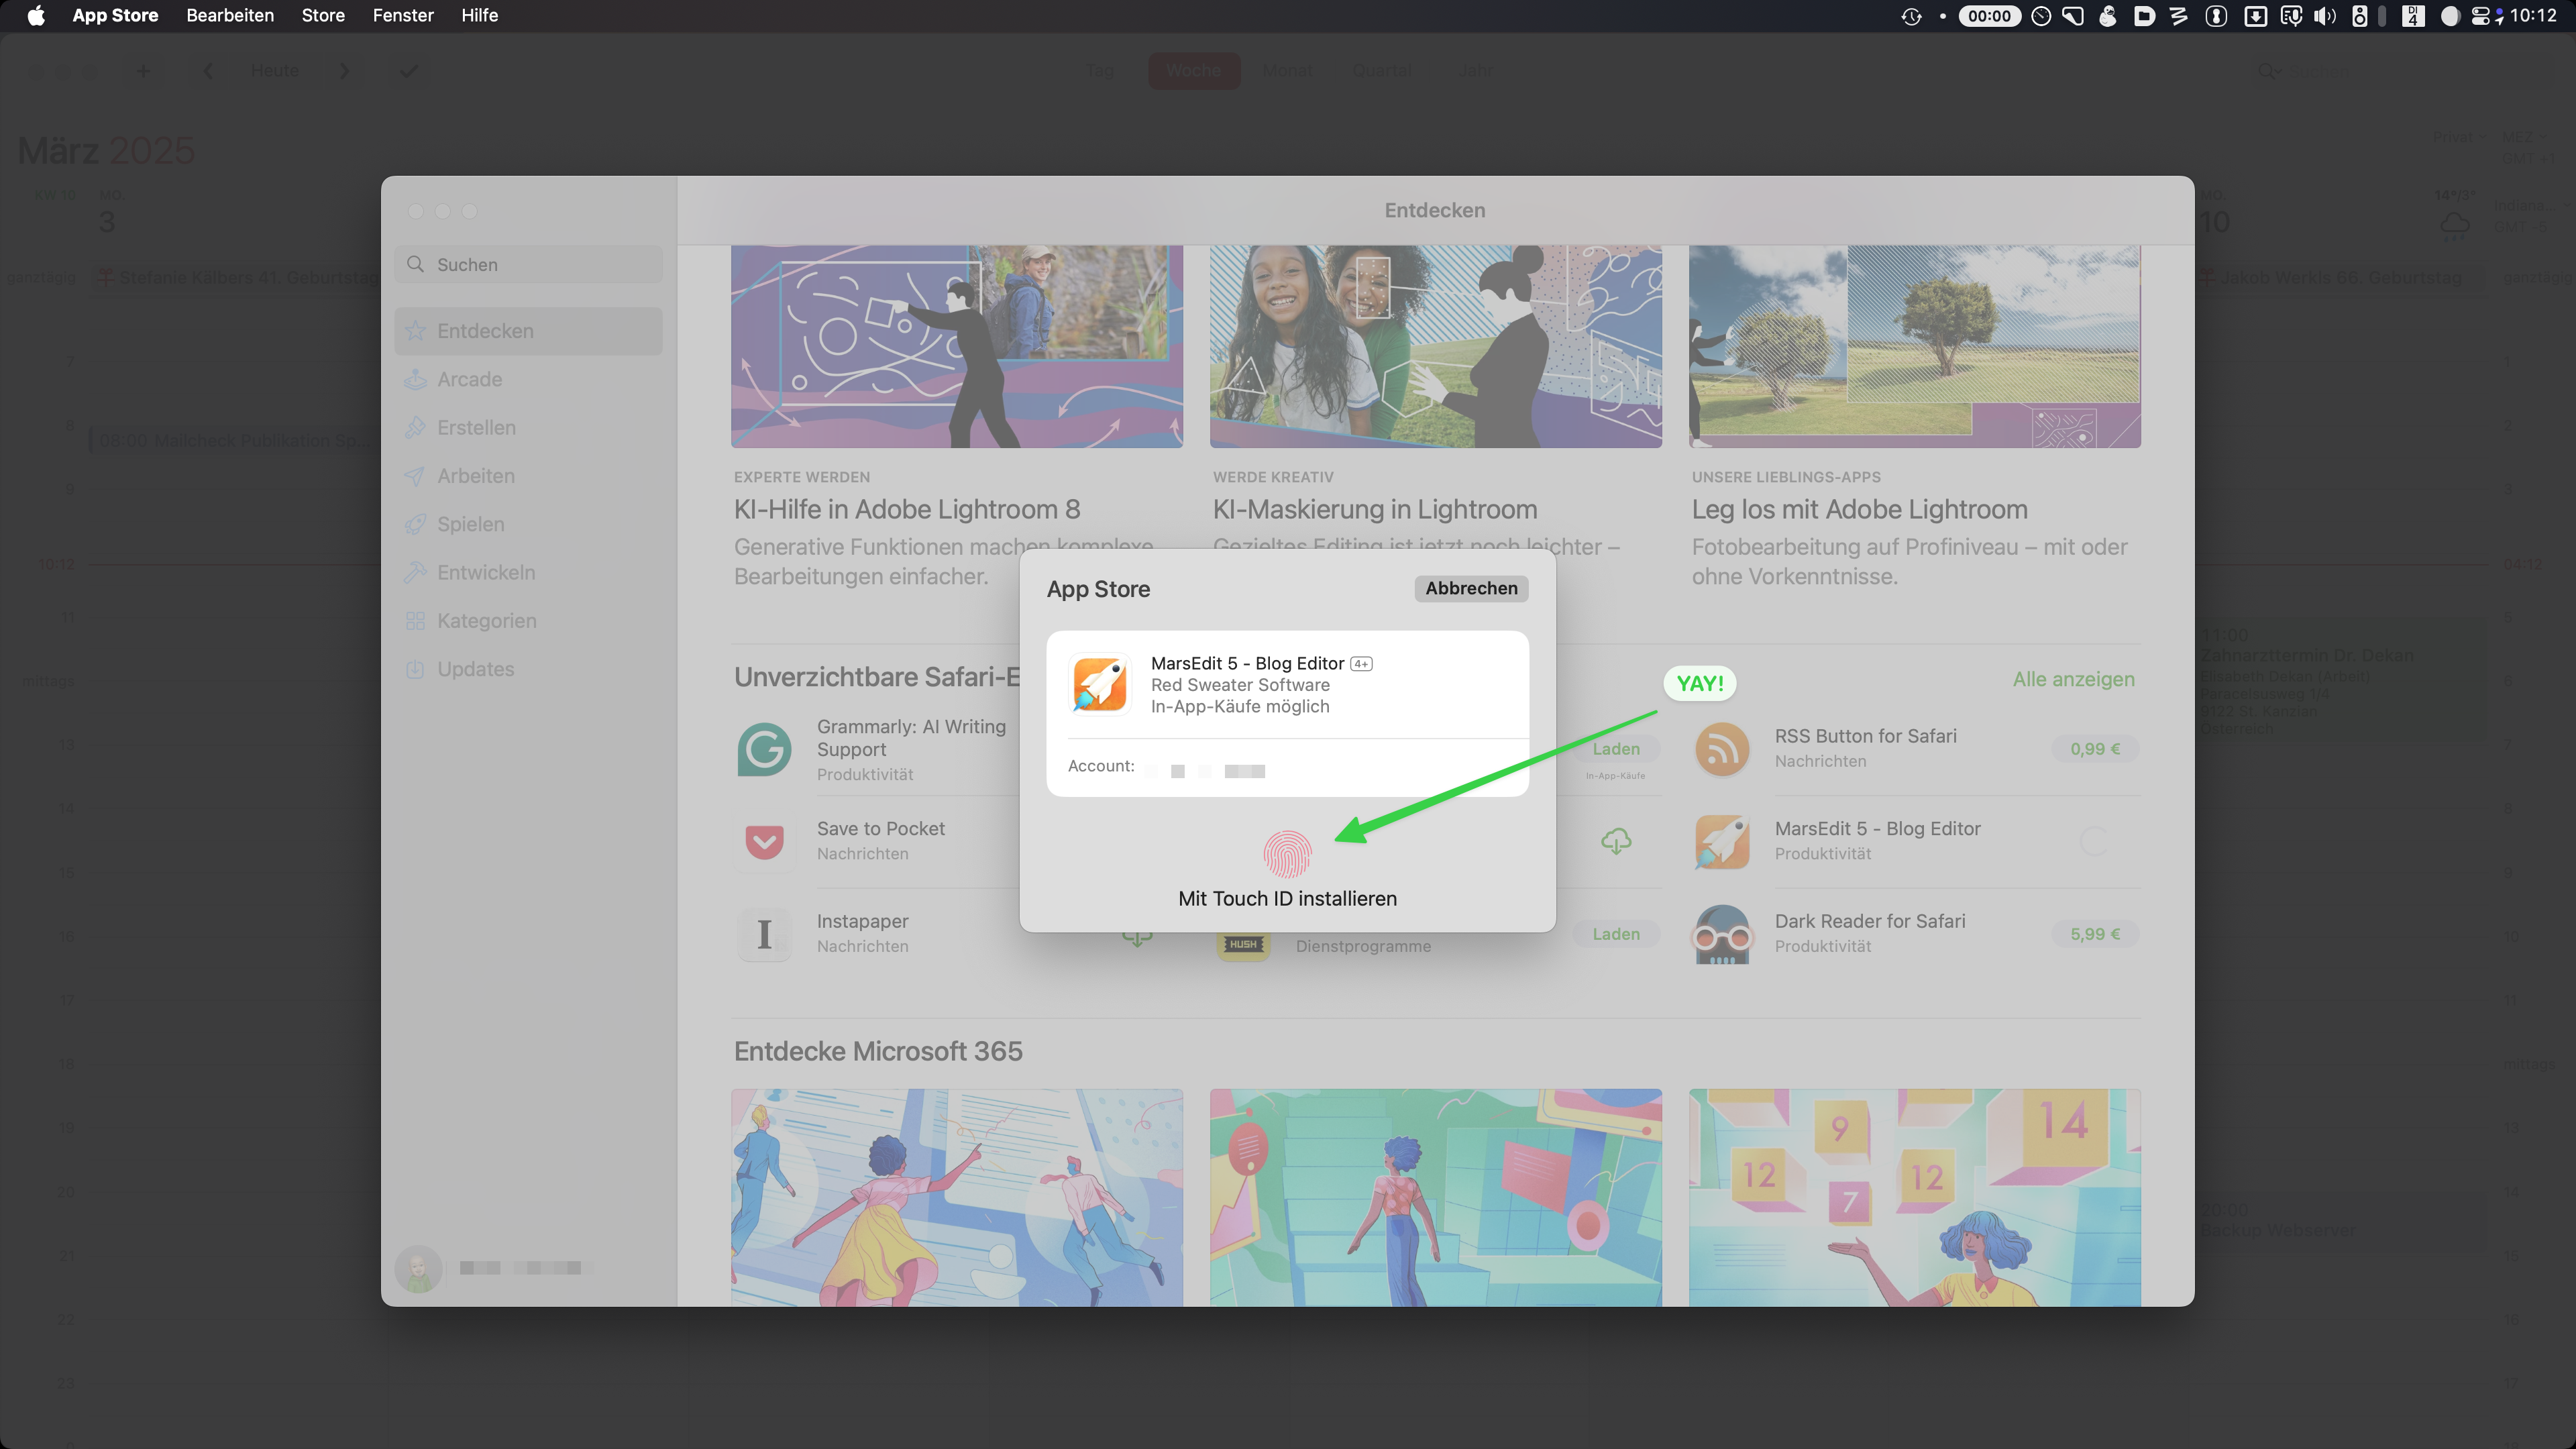
Task: Click the RSS Button for Safari icon
Action: tap(1722, 749)
